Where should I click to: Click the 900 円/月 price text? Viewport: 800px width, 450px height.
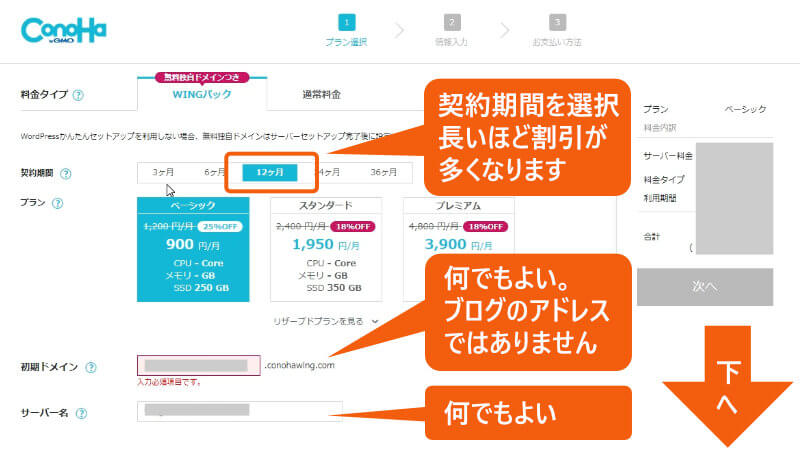pos(193,245)
